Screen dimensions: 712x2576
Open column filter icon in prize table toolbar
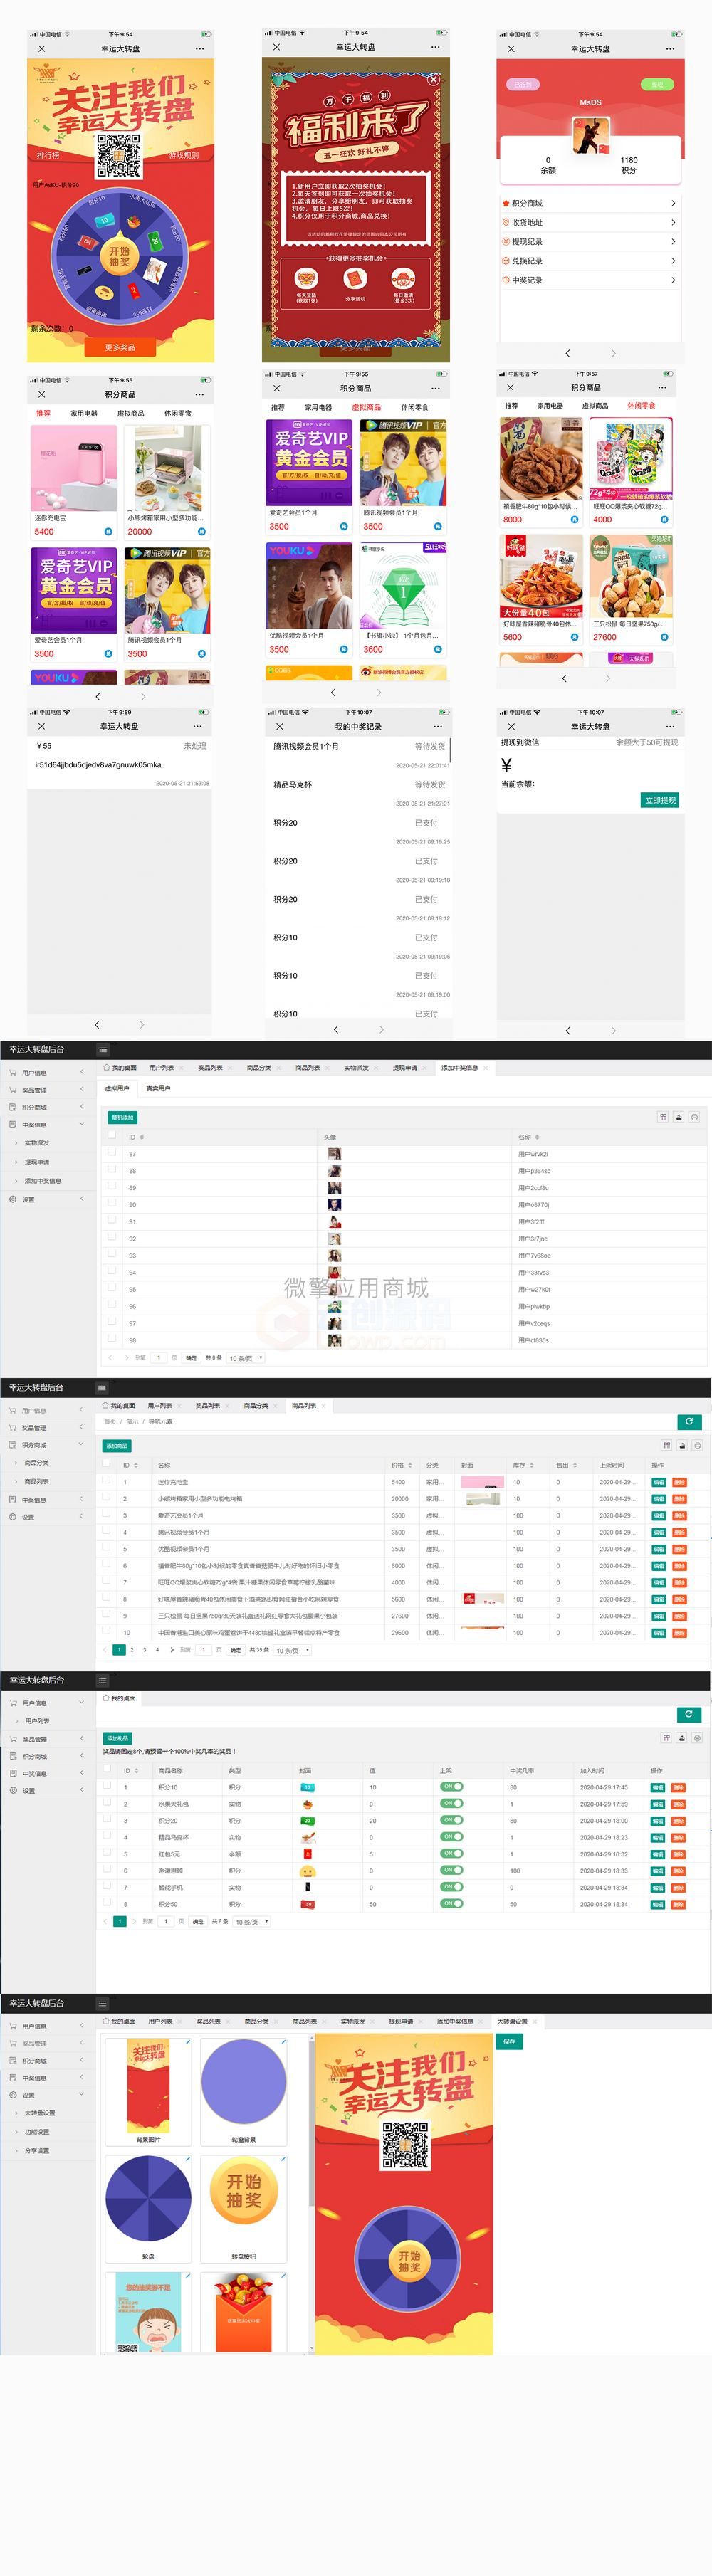(666, 1738)
